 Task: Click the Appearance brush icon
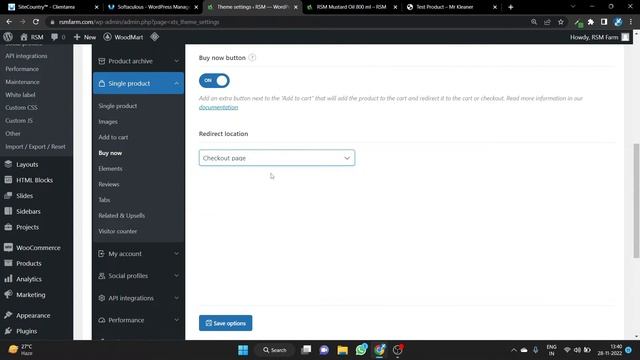coord(8,315)
